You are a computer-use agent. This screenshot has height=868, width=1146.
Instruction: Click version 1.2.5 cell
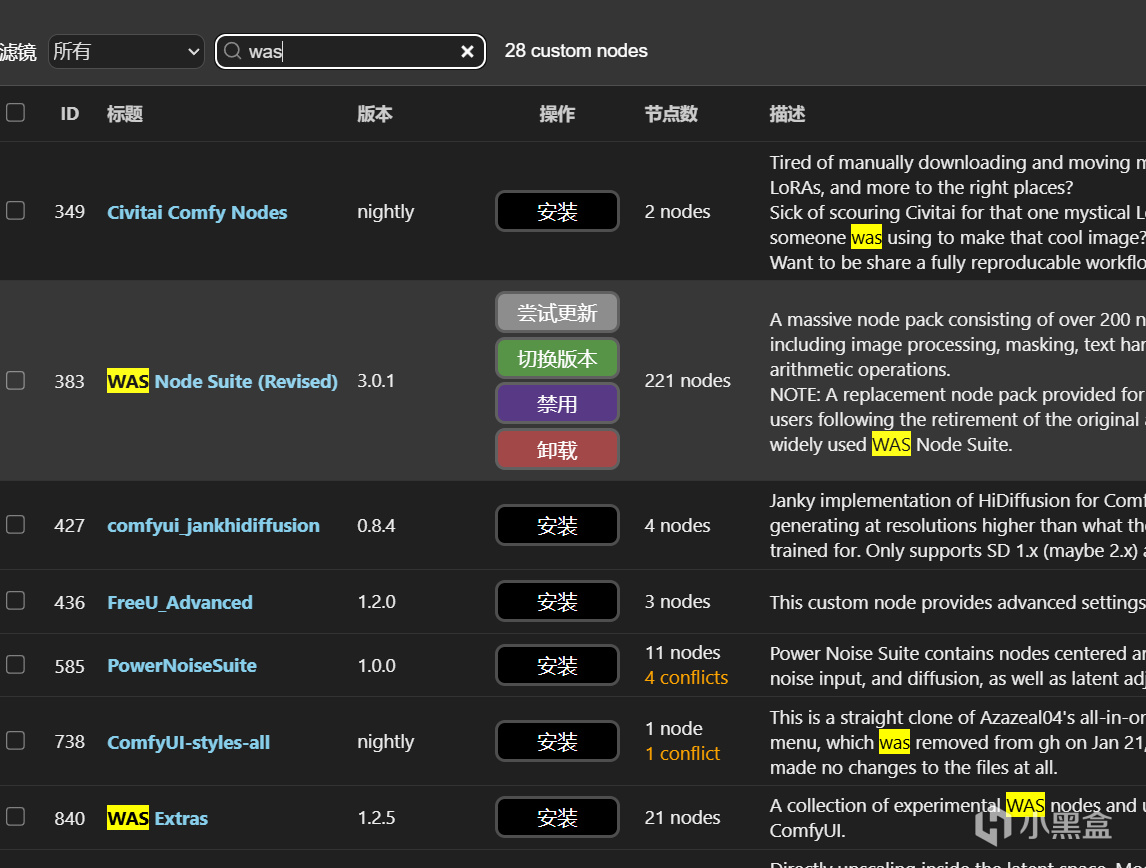tap(376, 818)
